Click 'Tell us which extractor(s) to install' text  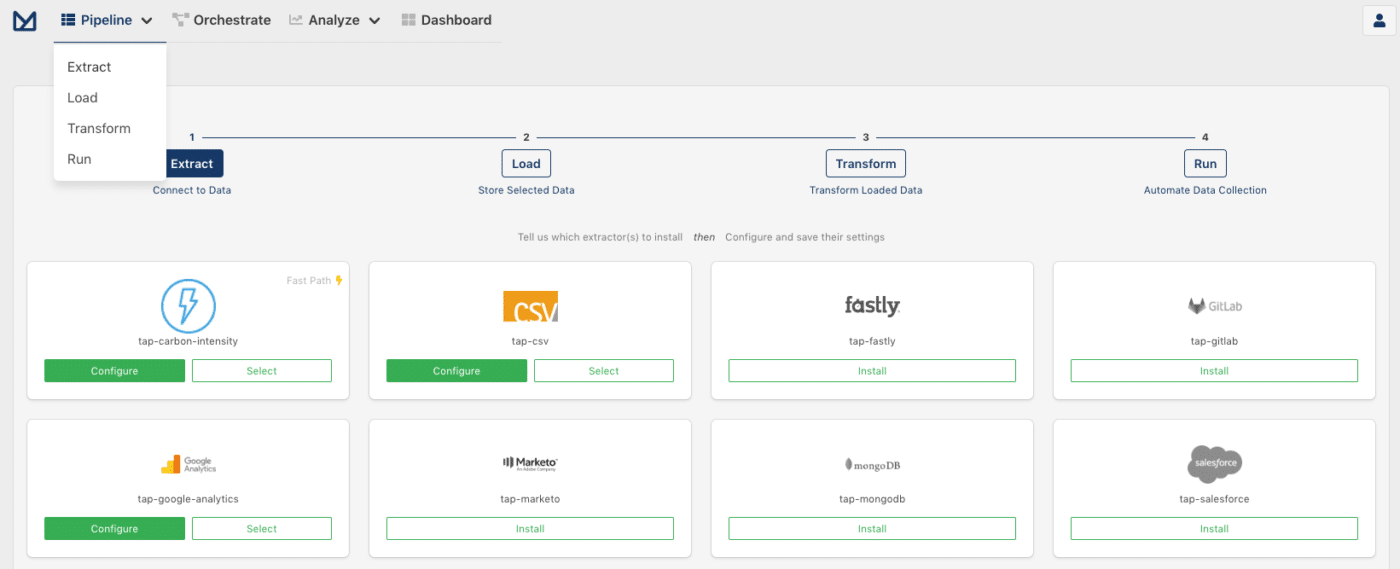pyautogui.click(x=600, y=237)
